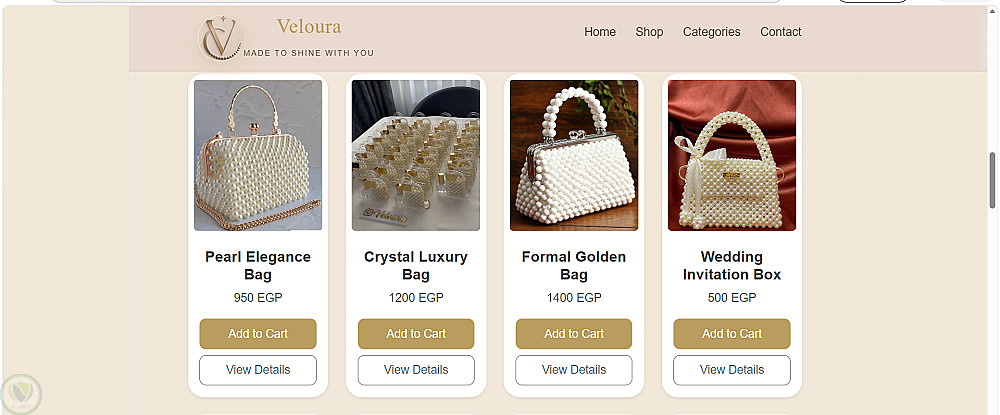This screenshot has width=1000, height=415.
Task: Click the green leaf badge icon
Action: 21,395
